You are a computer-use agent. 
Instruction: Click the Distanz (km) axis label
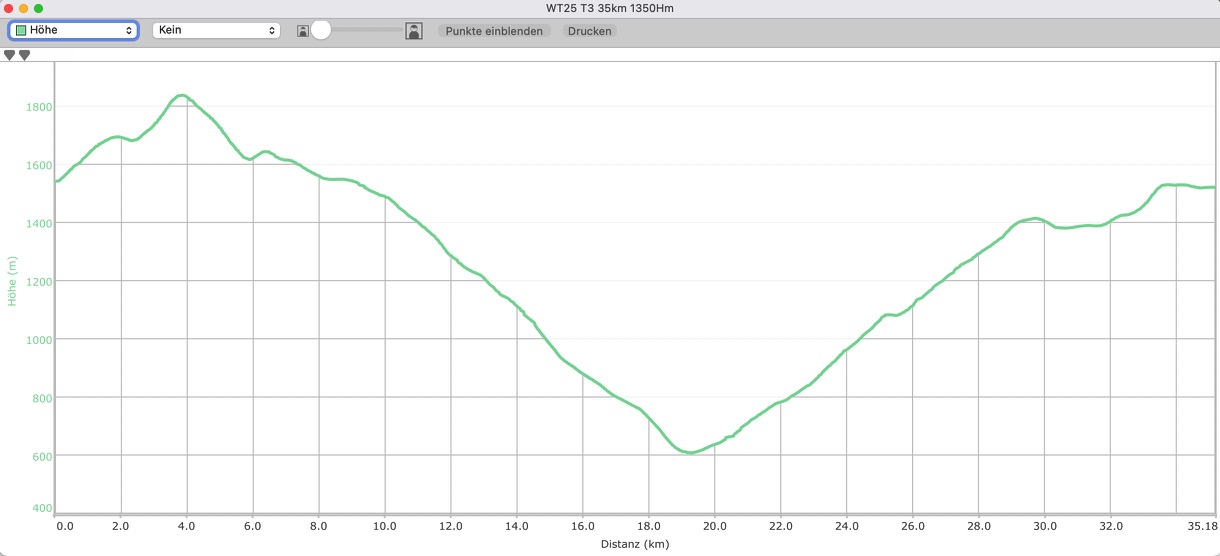point(634,545)
